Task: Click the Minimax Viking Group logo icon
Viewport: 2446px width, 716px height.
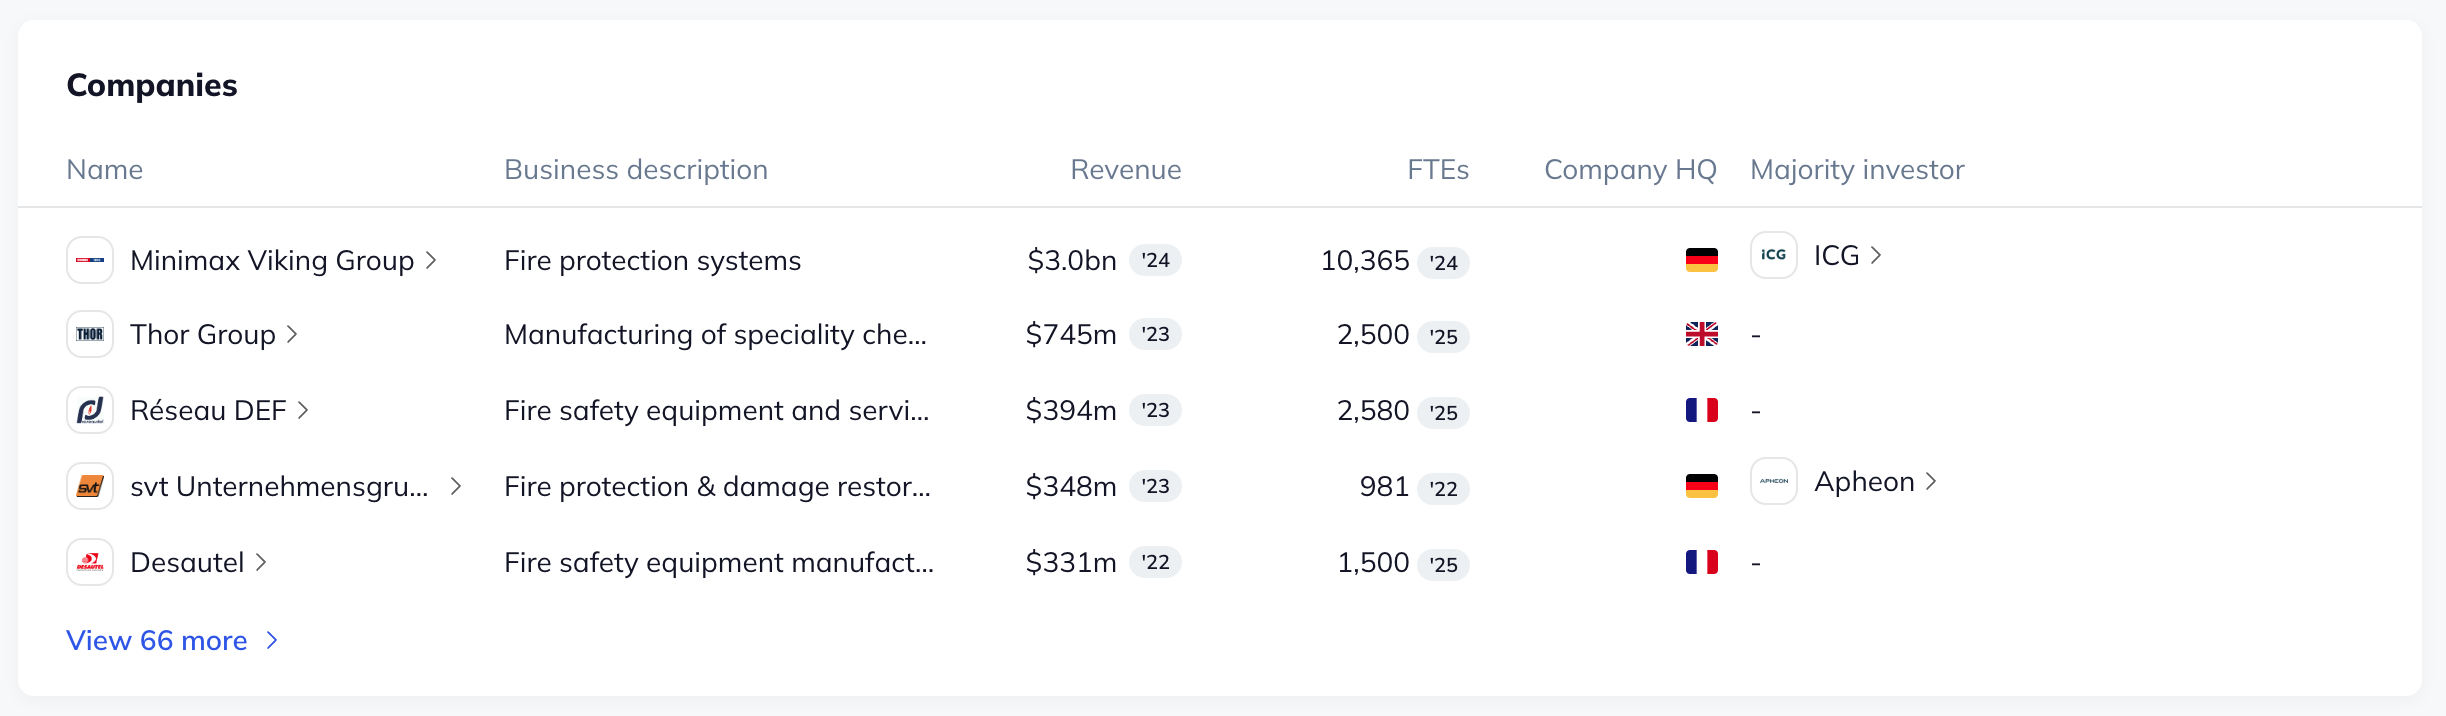Action: pos(90,260)
